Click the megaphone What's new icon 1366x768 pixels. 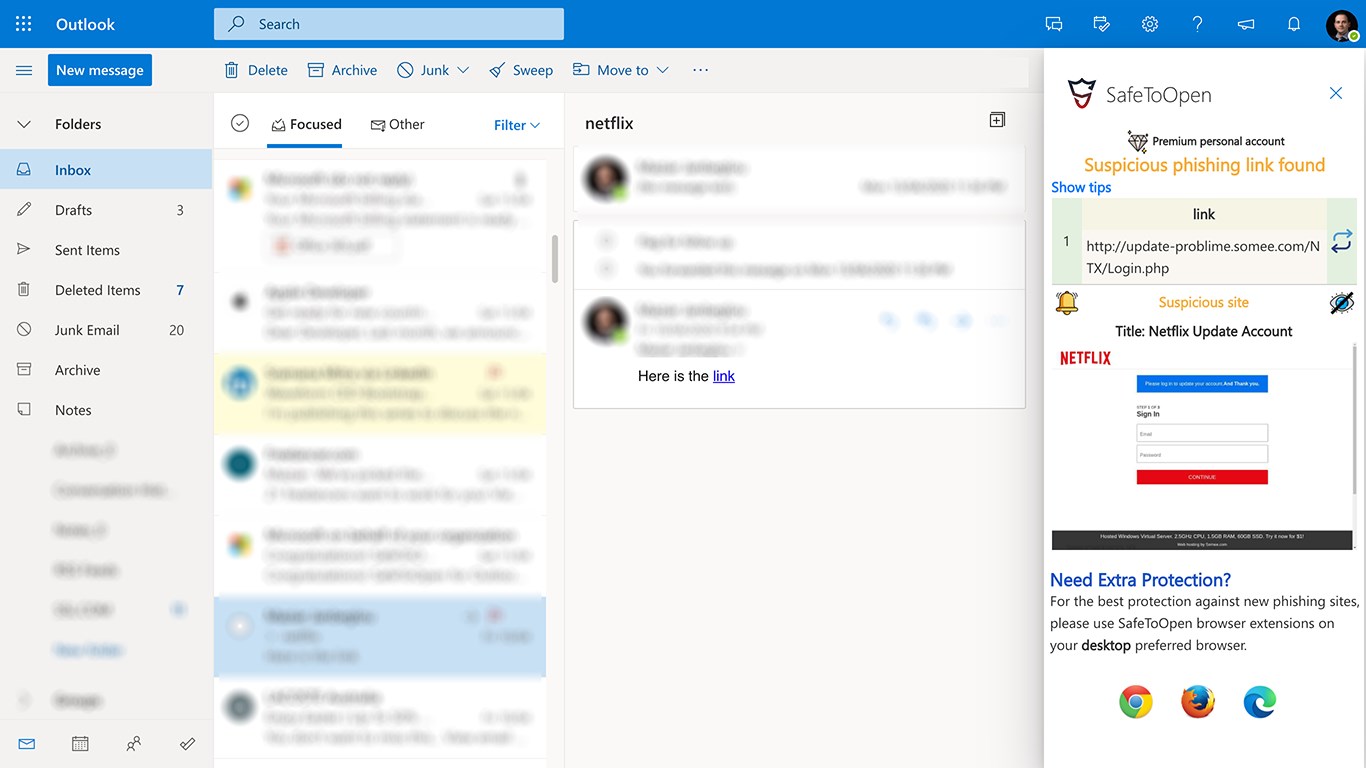coord(1246,24)
